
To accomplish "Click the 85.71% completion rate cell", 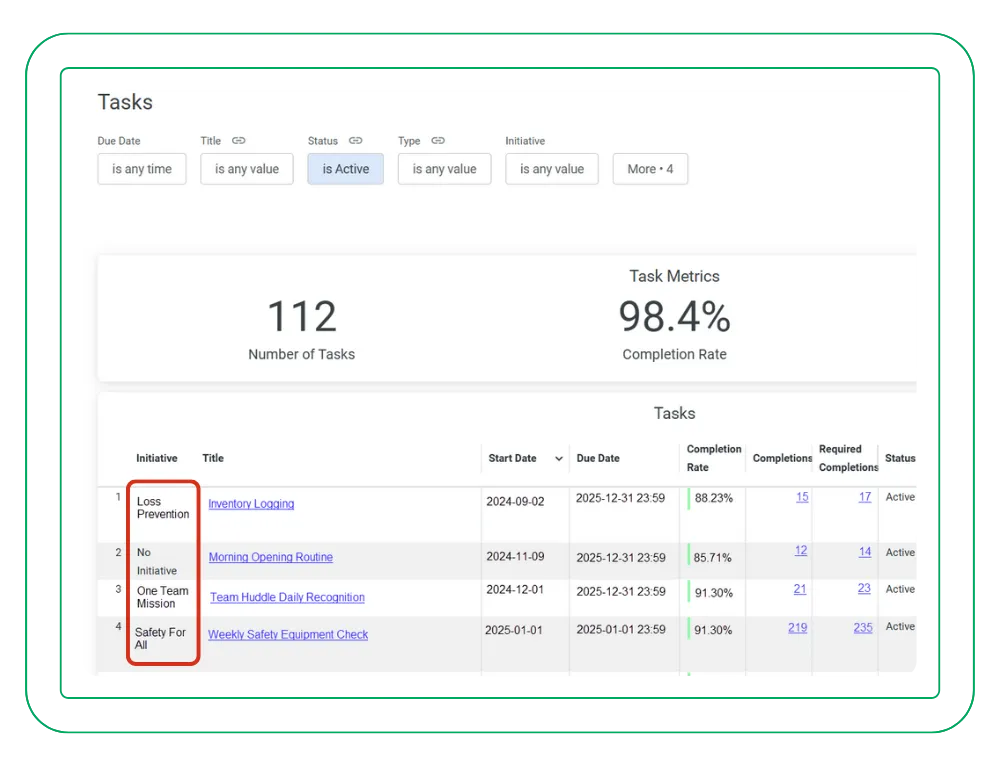I will pyautogui.click(x=712, y=558).
